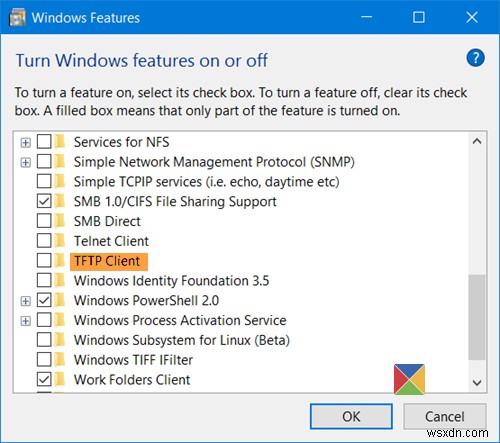Select the Windows TIFF IFilter label
The height and width of the screenshot is (443, 500).
(x=133, y=360)
